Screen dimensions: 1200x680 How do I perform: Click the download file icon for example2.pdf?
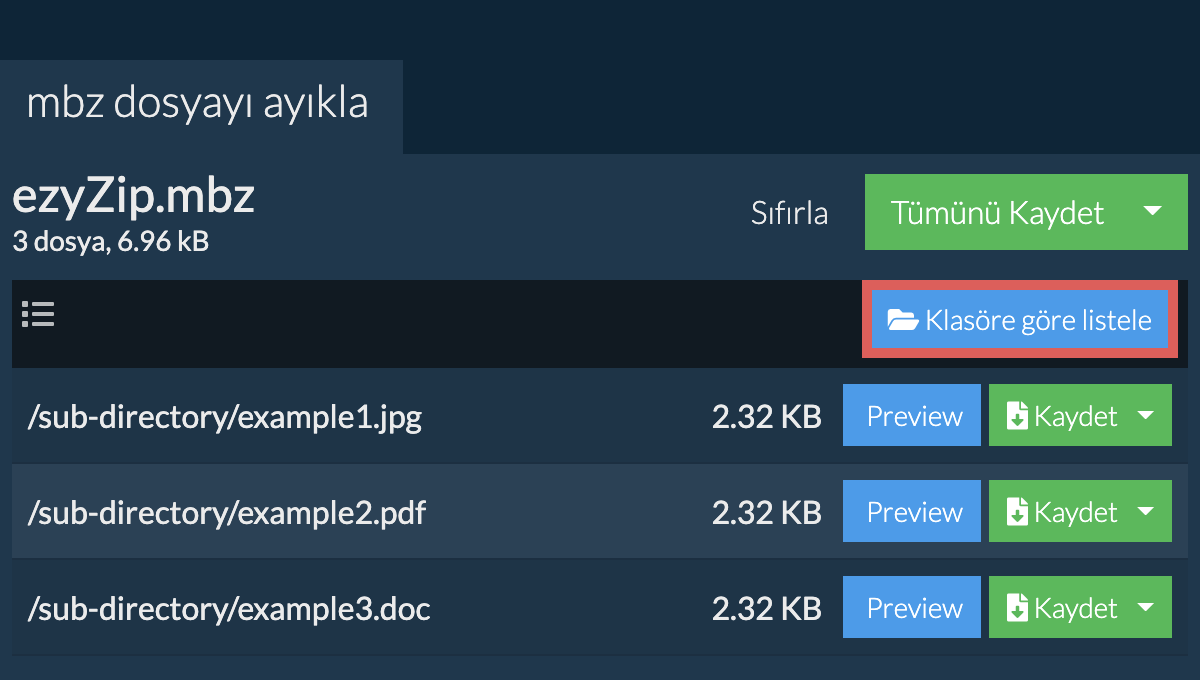pos(1017,512)
